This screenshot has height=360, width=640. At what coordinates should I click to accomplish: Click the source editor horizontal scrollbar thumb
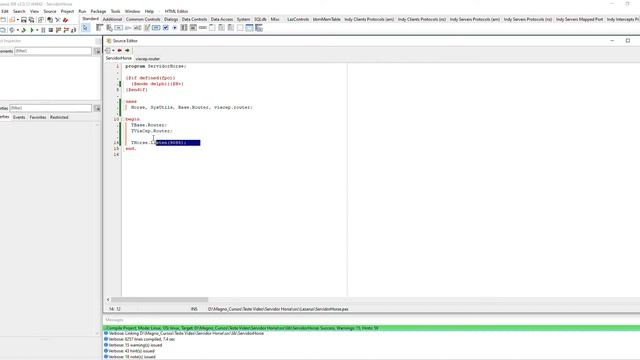(160, 300)
